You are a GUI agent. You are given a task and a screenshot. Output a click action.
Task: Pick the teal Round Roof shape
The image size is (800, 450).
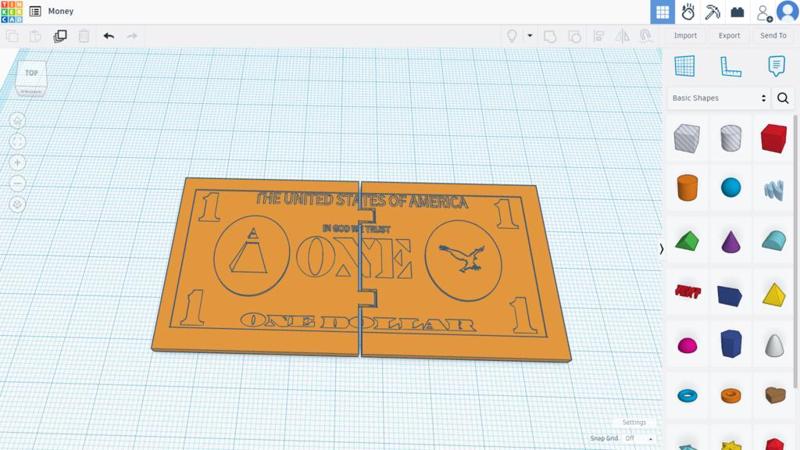774,240
